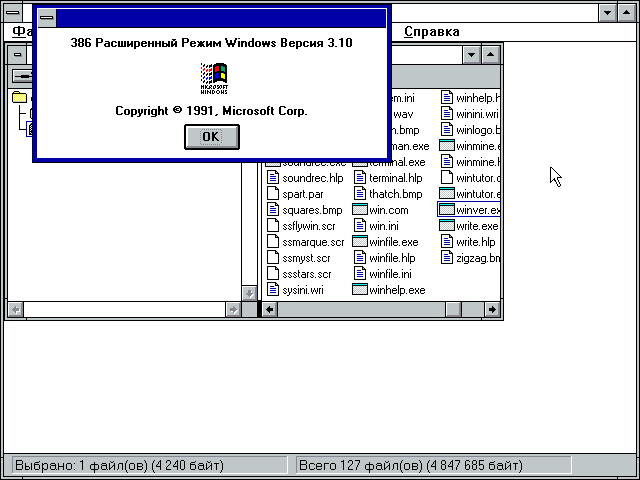Select file winfile.hlp
The width and height of the screenshot is (640, 480).
(384, 258)
